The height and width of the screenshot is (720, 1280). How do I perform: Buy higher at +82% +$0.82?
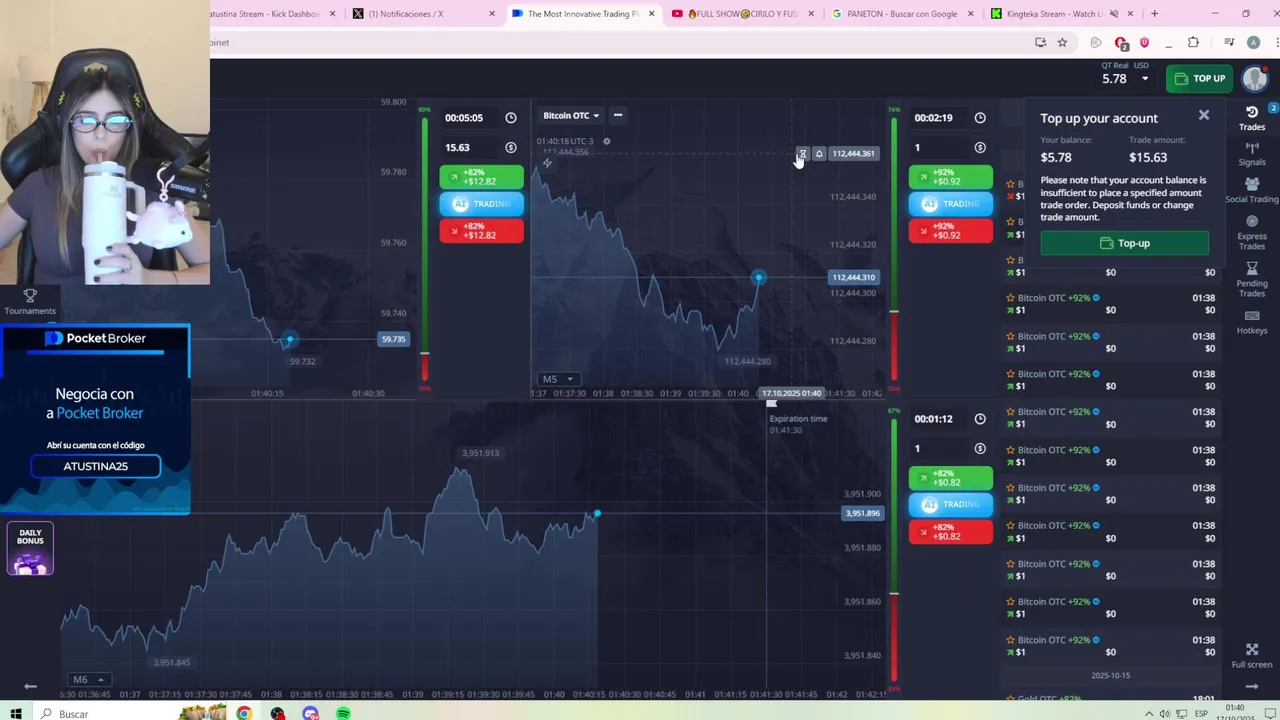(950, 478)
